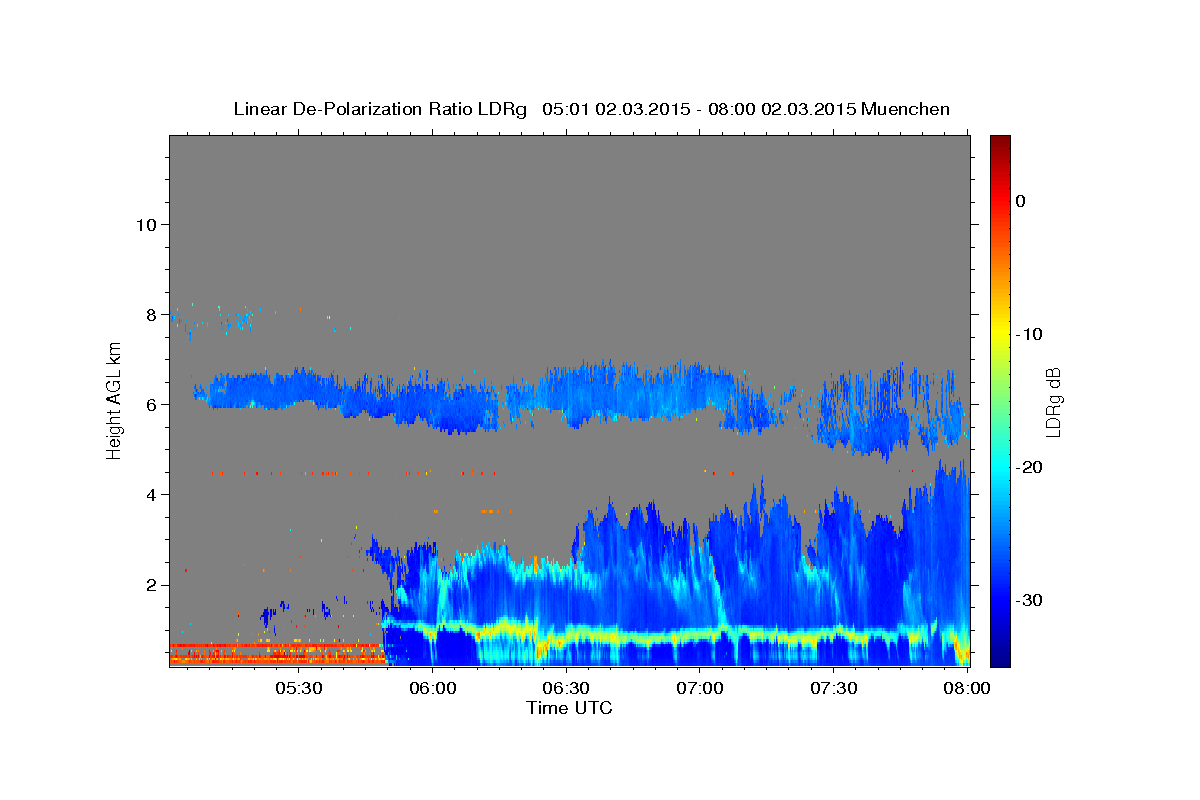Click the colorbar value -10
1200x800 pixels.
1030,334
